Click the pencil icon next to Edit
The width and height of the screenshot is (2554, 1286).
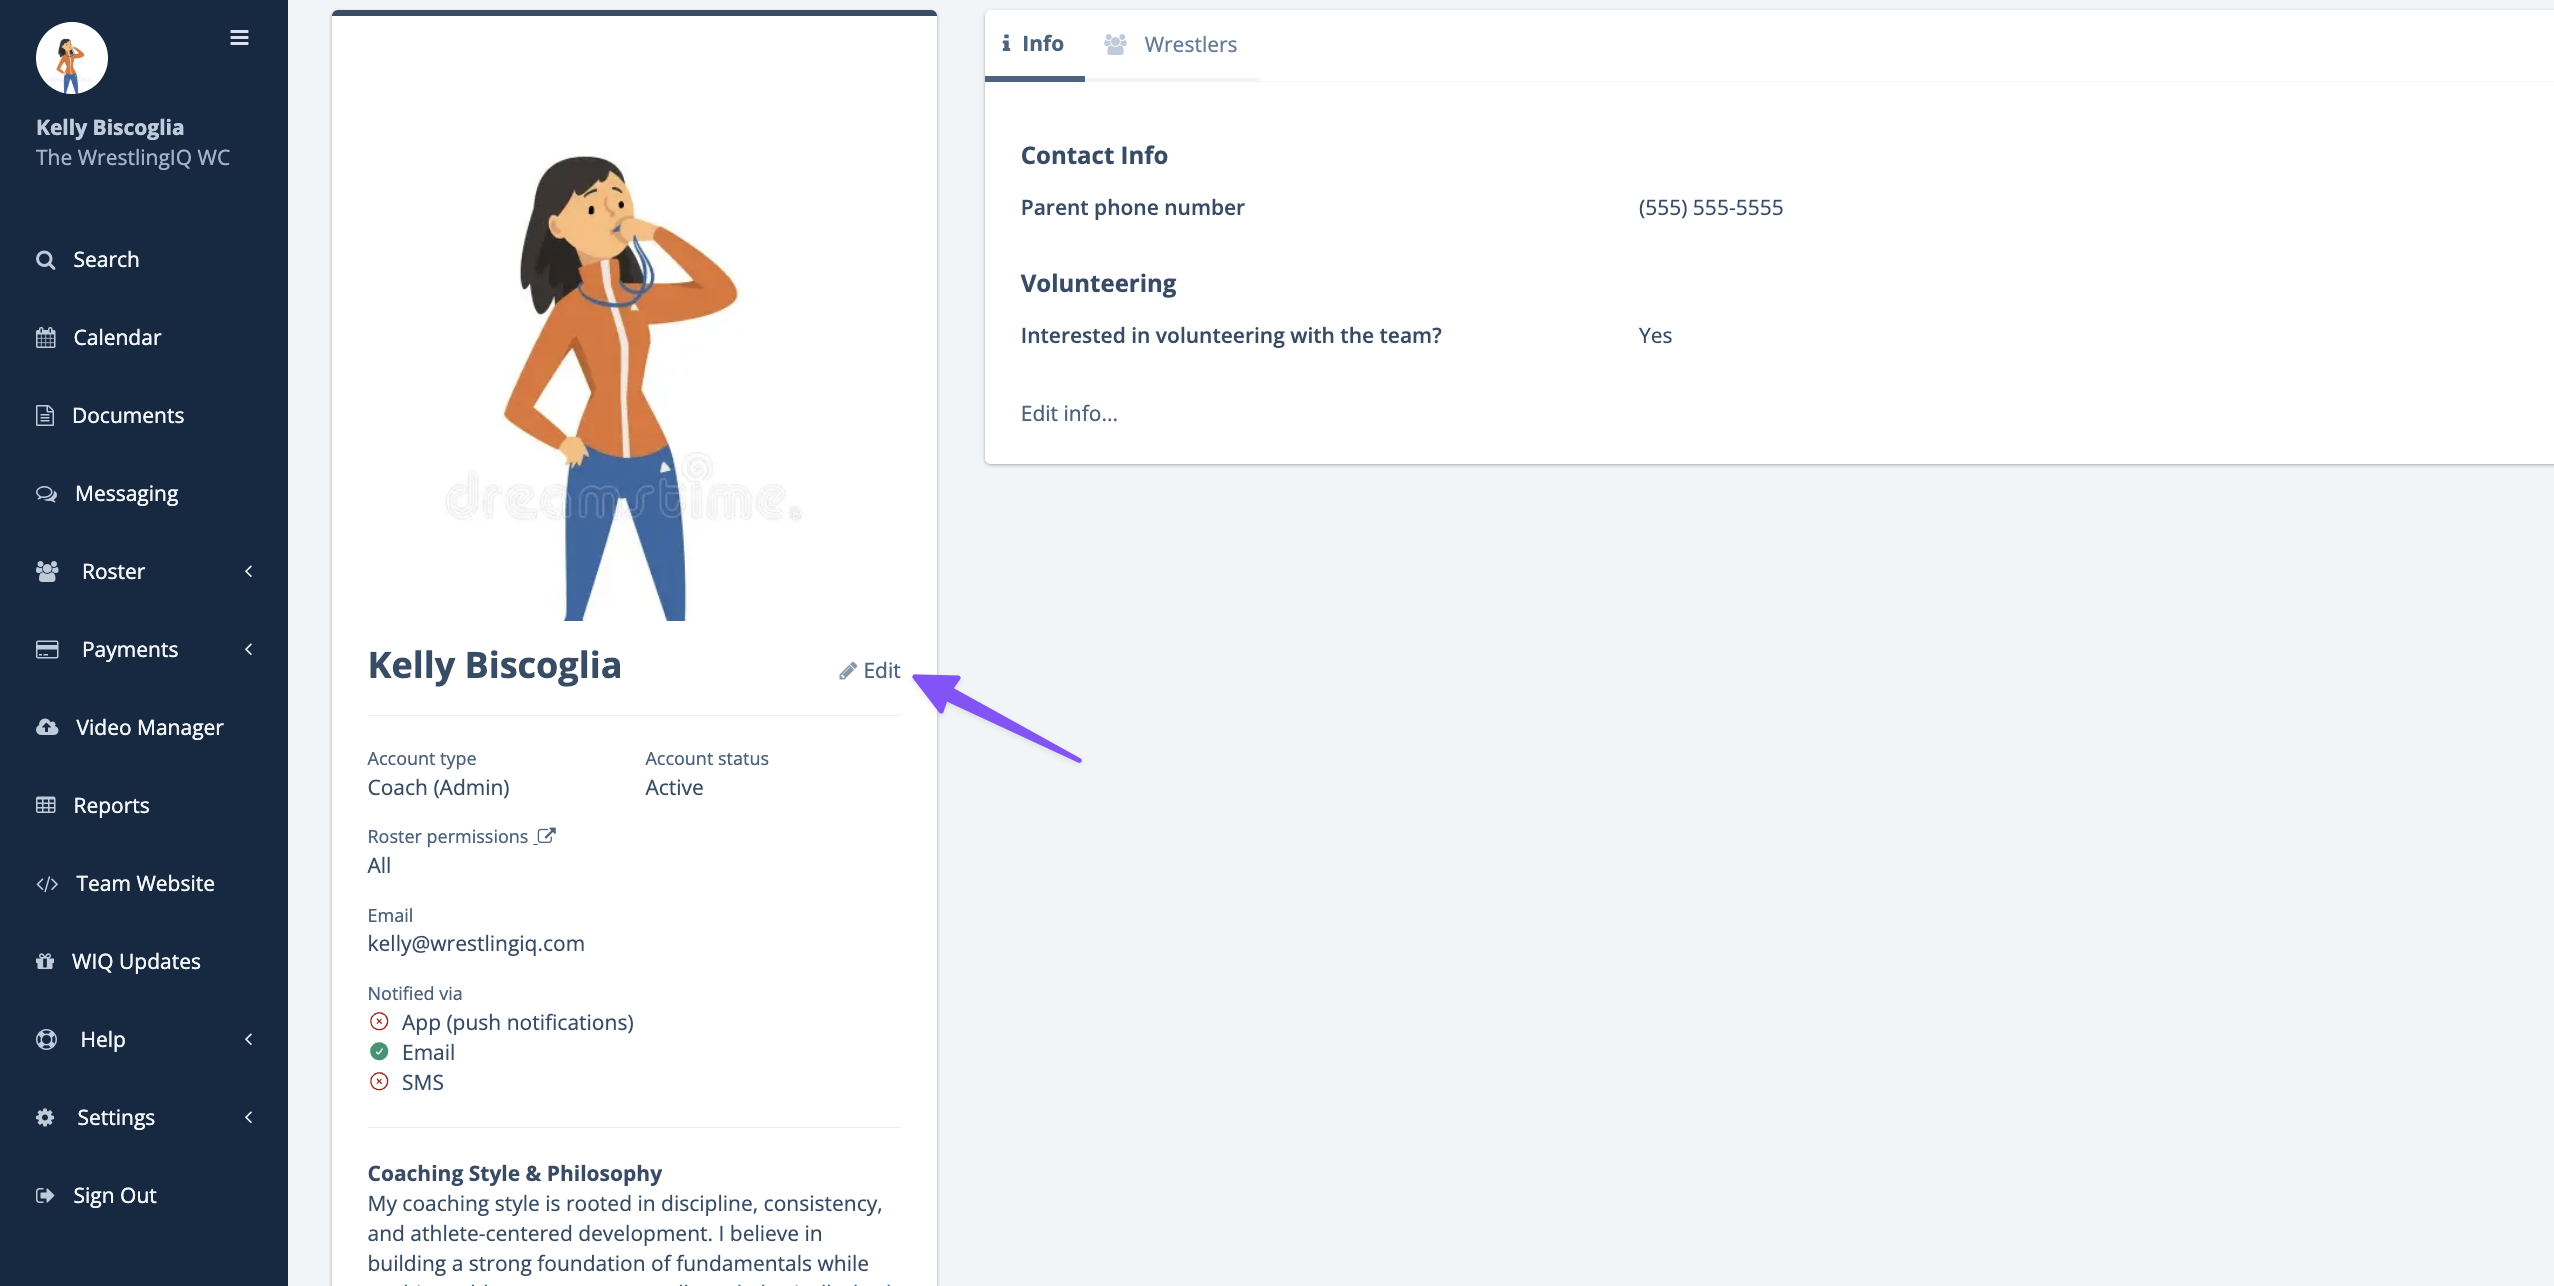pyautogui.click(x=848, y=671)
